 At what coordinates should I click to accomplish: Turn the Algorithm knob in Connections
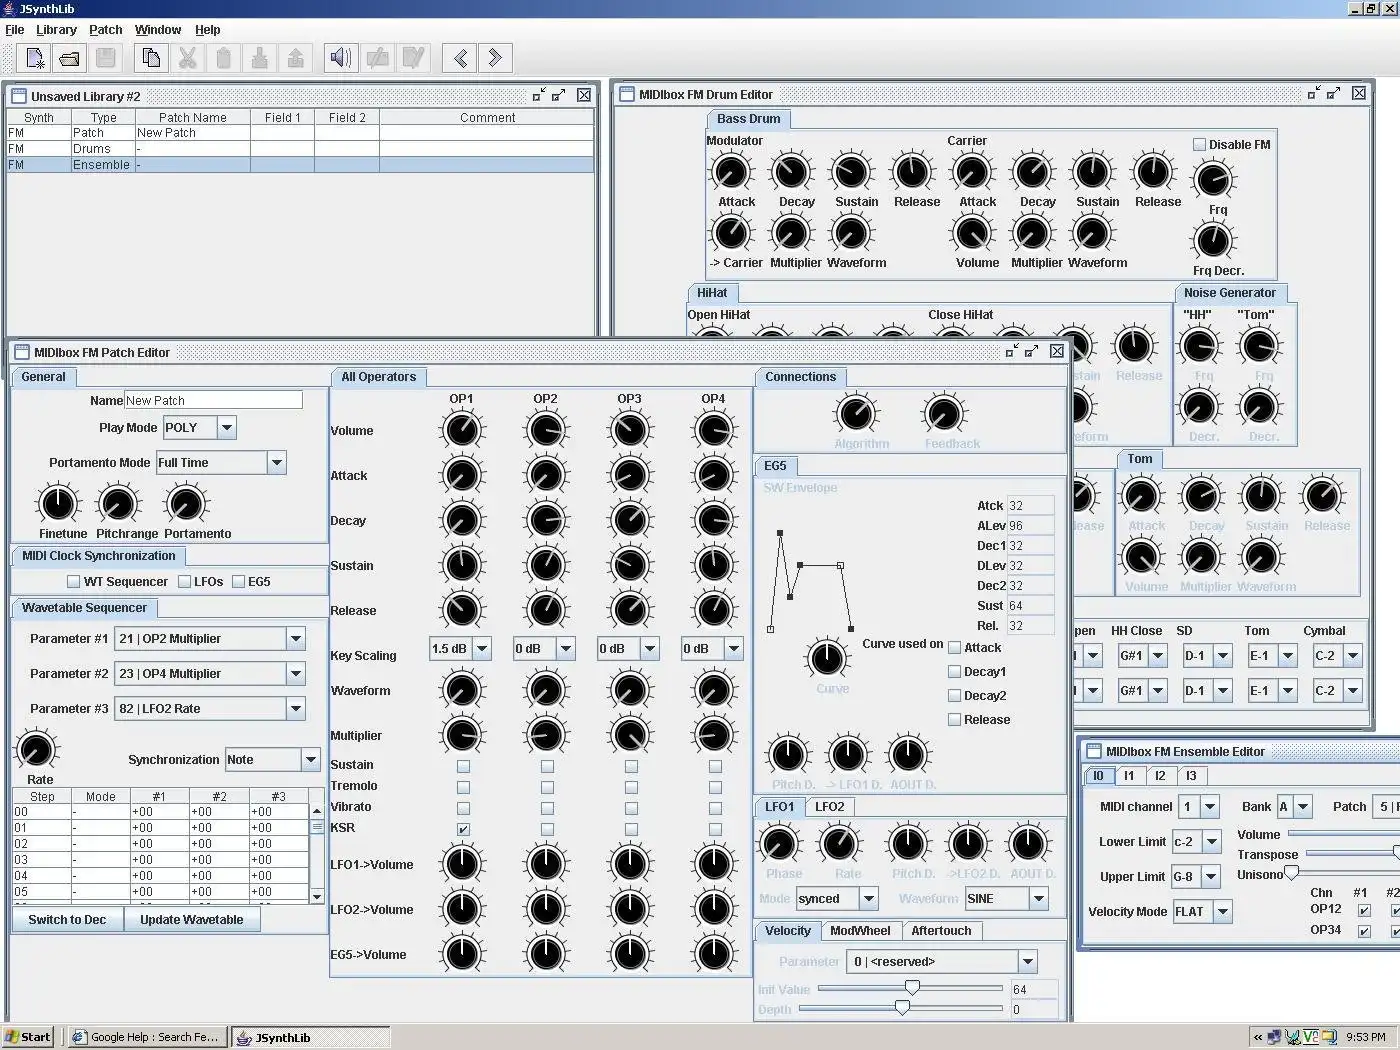(856, 413)
